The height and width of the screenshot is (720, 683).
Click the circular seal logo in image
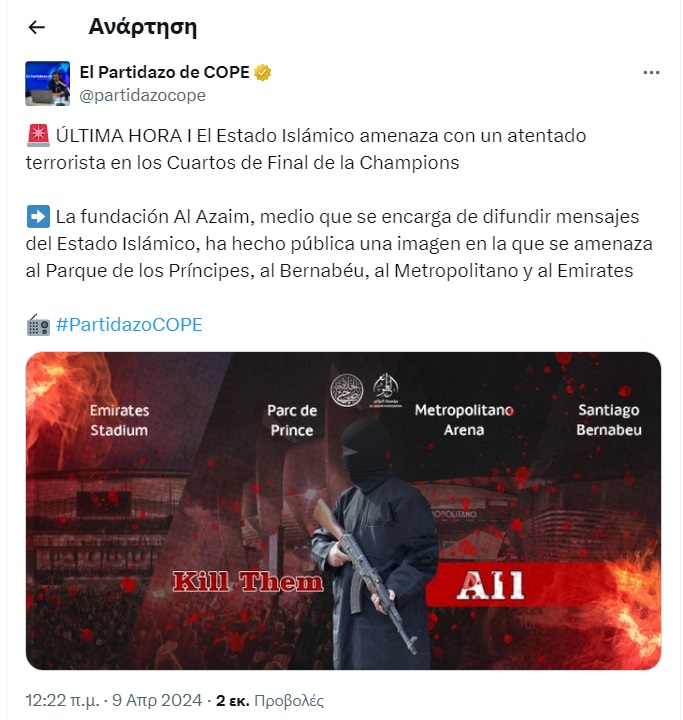[x=347, y=391]
